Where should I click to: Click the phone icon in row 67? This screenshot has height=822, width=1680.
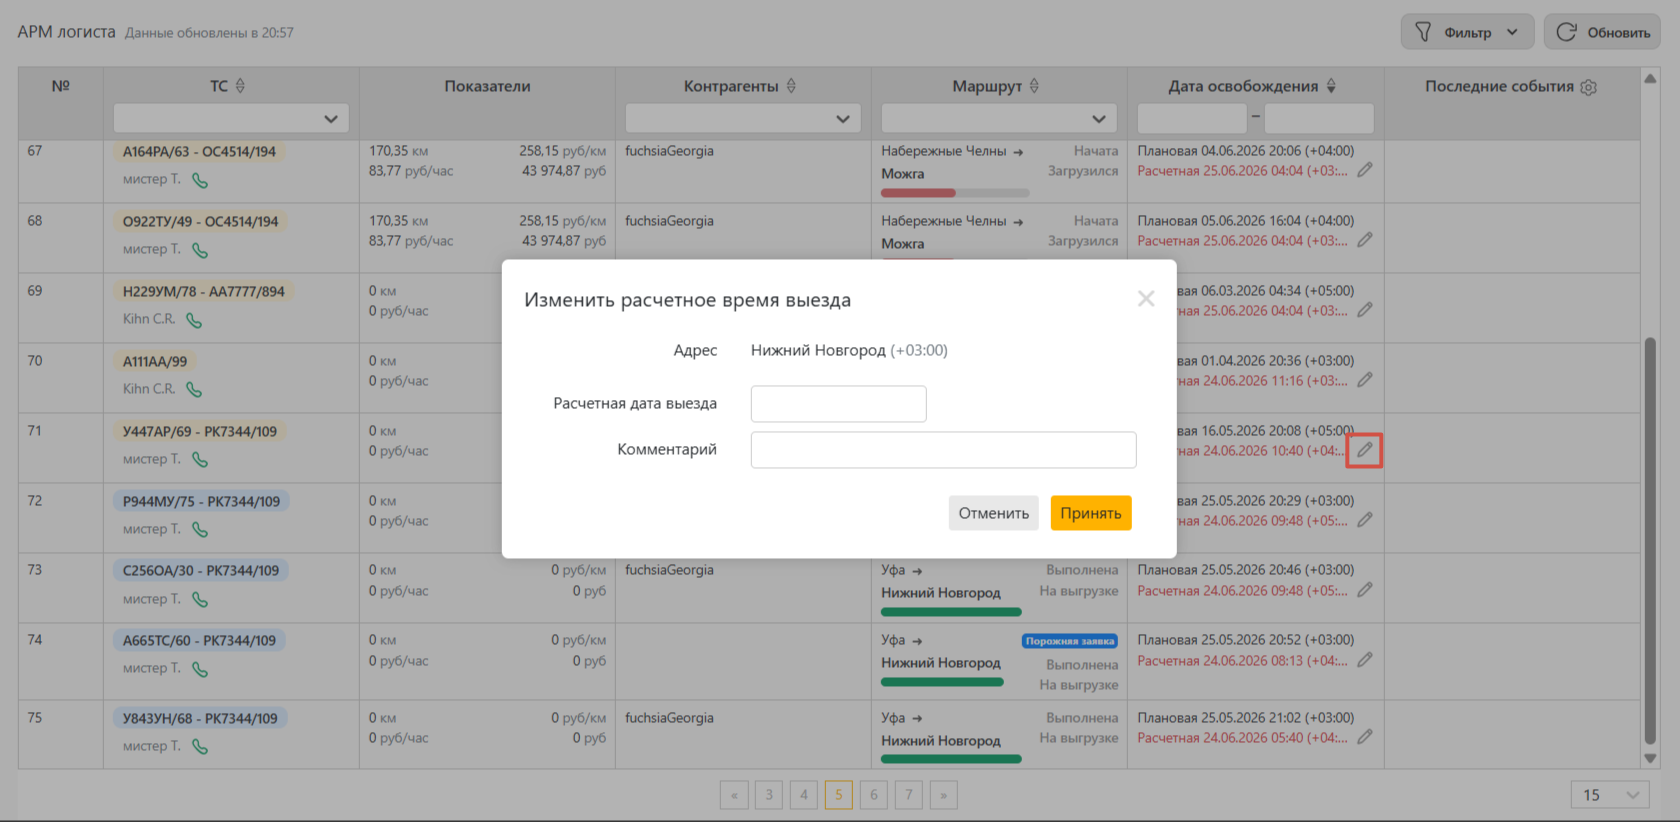point(200,181)
